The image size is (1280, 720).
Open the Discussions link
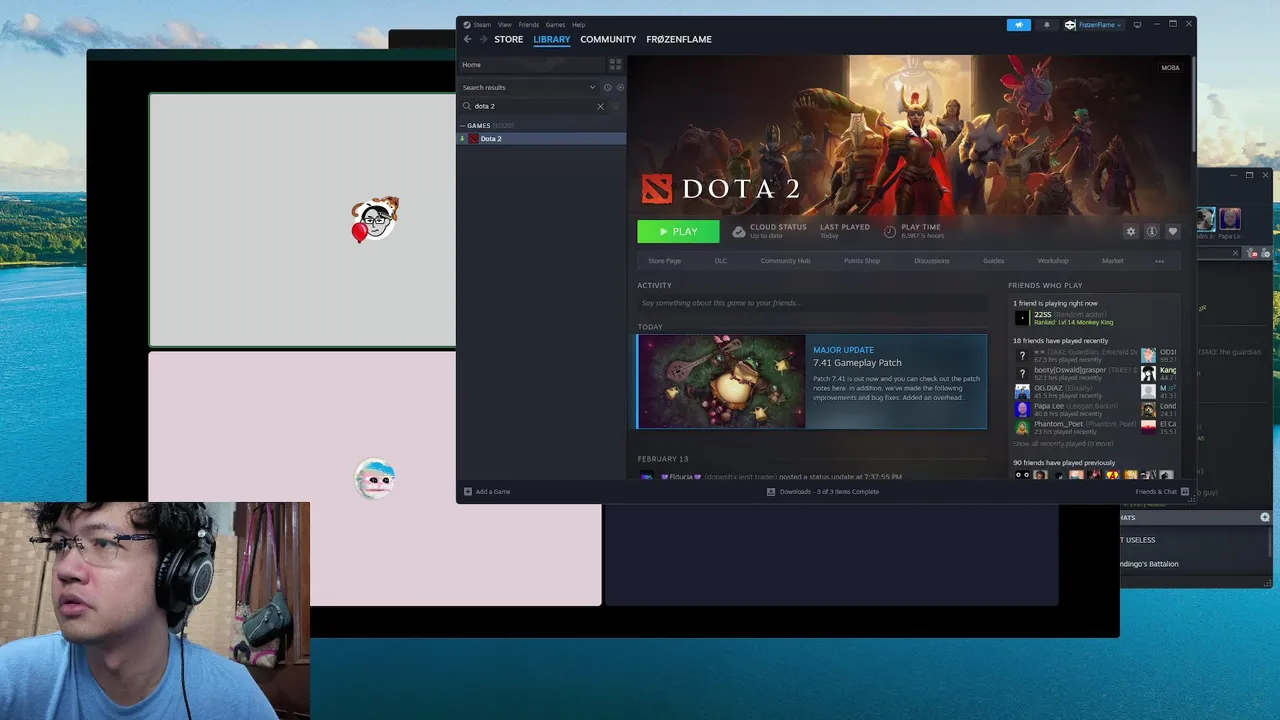[x=931, y=261]
